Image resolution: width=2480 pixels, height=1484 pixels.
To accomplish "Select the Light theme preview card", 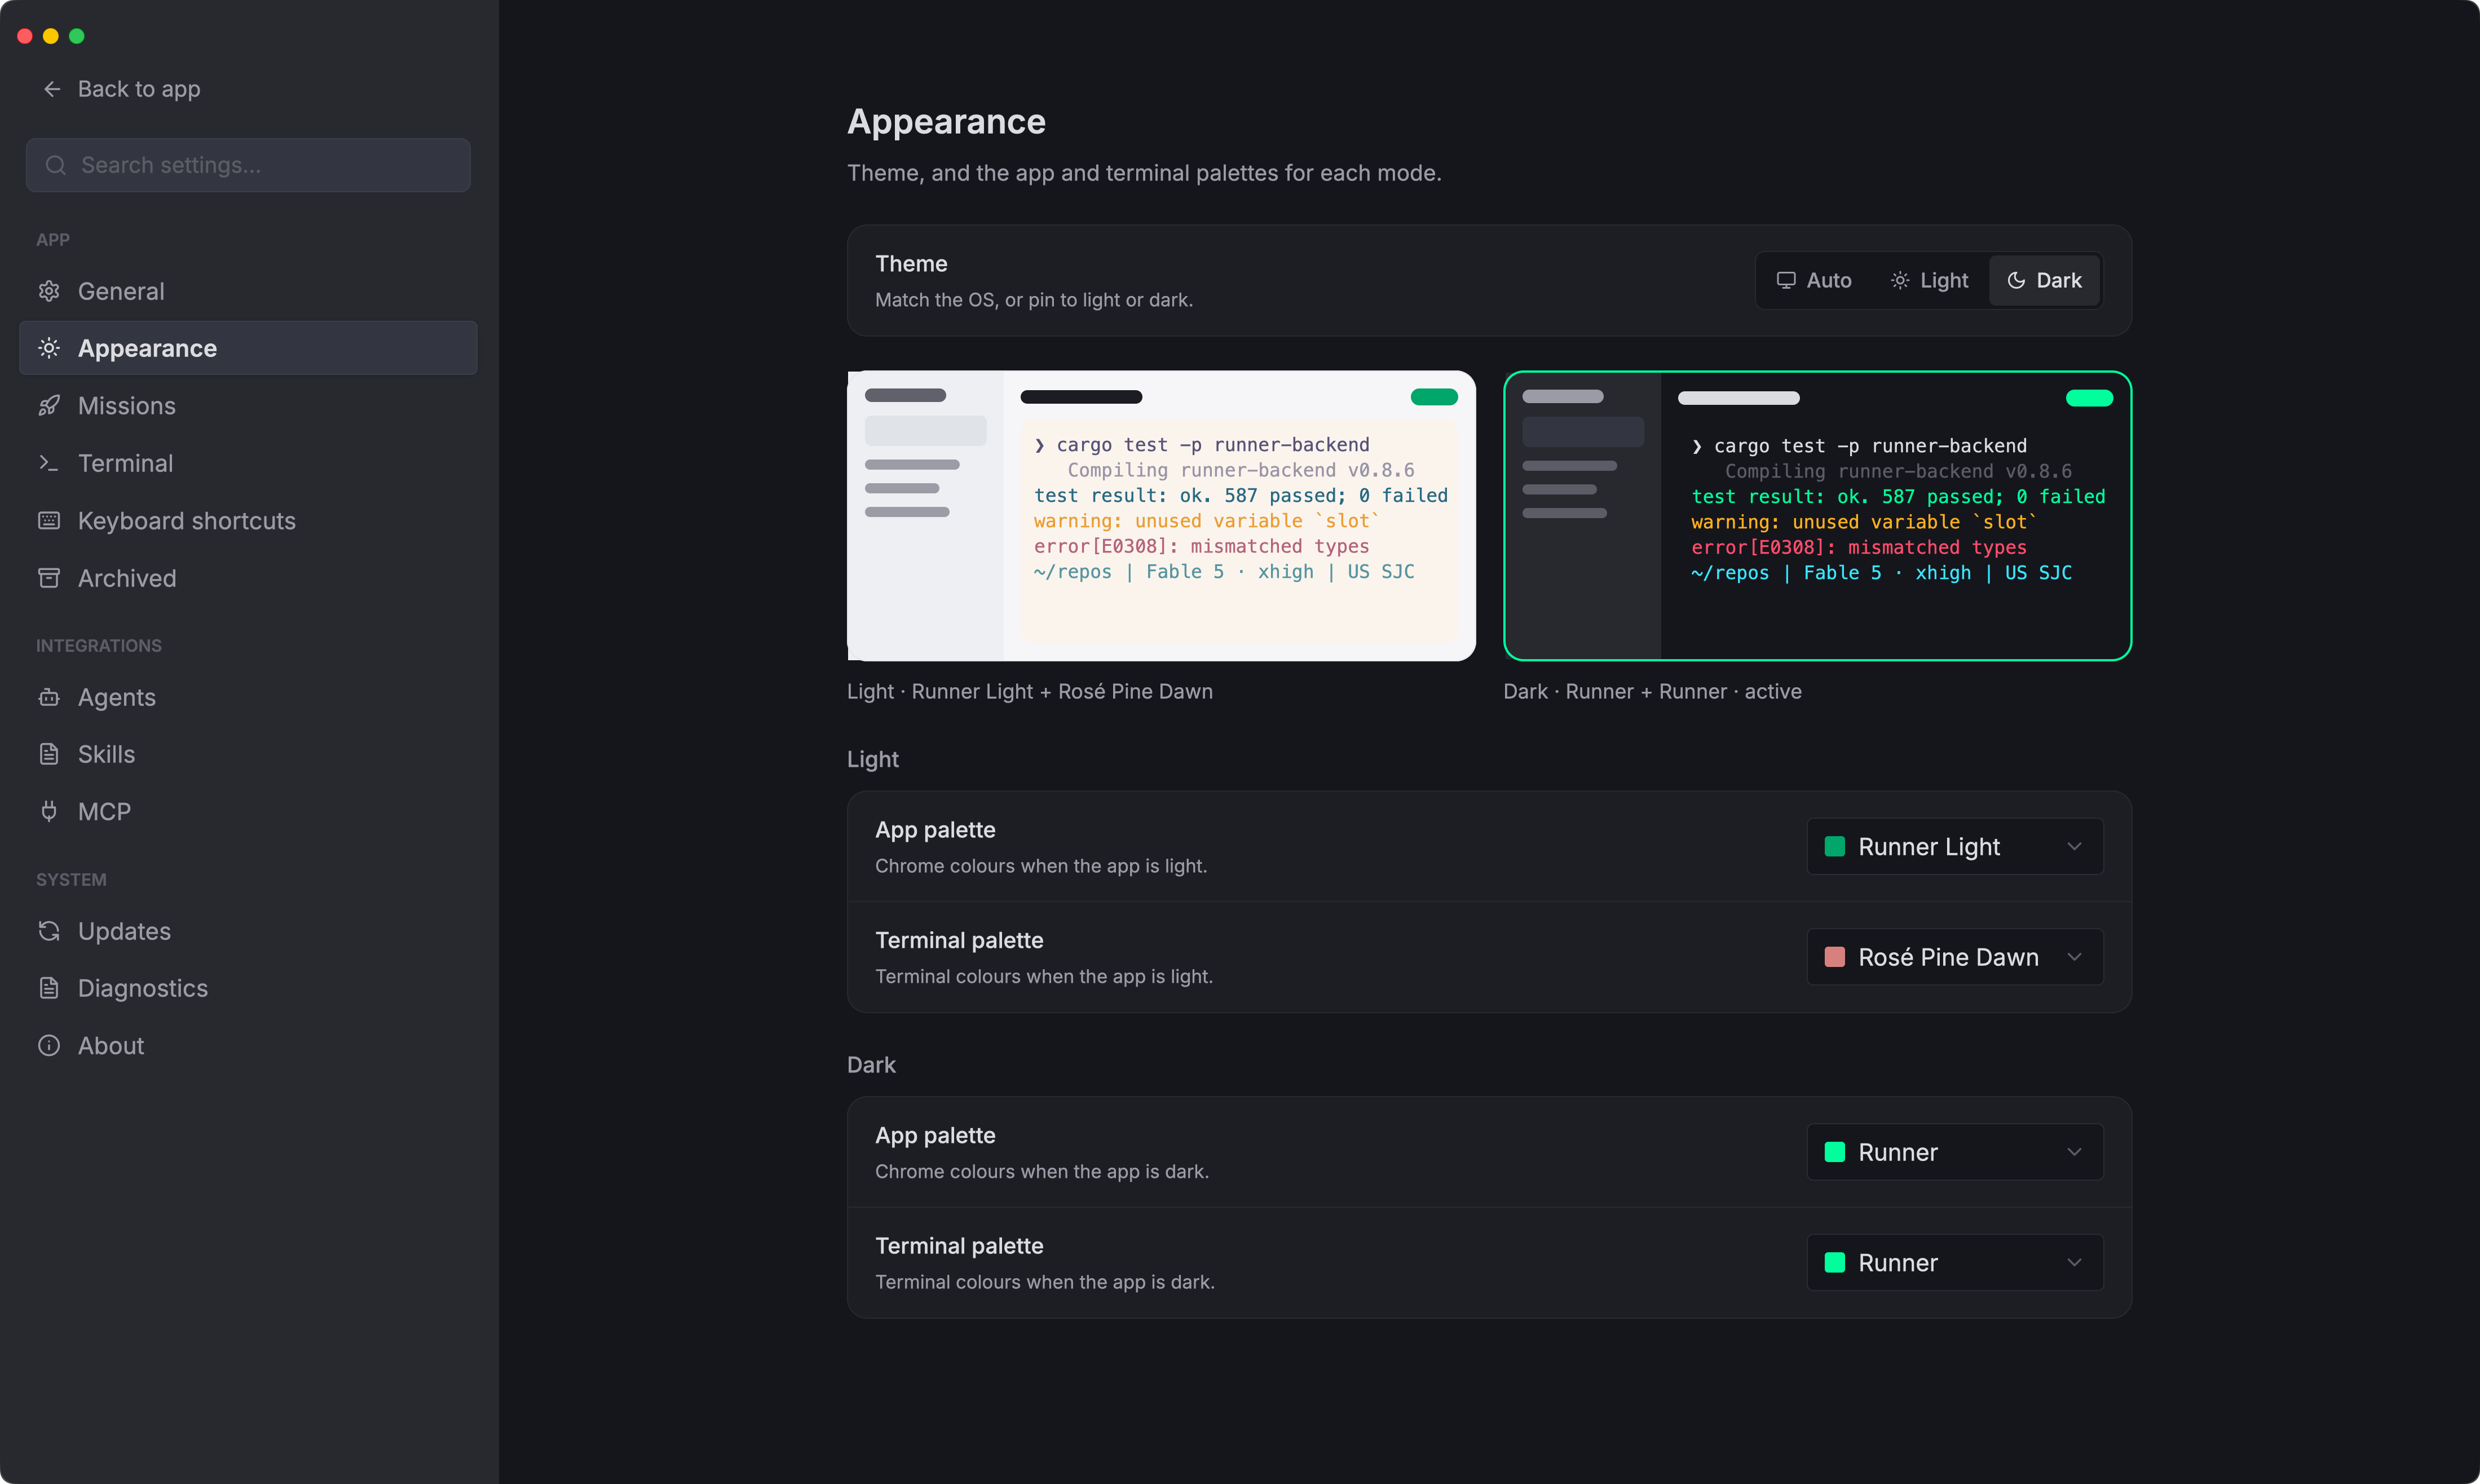I will [1161, 516].
